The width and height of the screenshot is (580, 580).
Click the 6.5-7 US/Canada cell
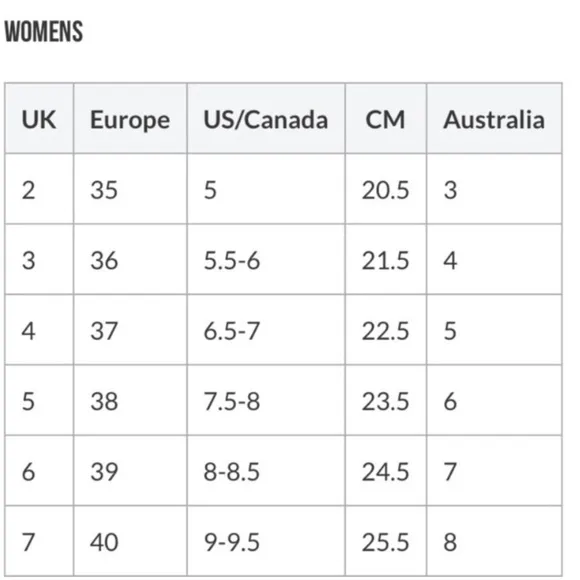click(266, 330)
